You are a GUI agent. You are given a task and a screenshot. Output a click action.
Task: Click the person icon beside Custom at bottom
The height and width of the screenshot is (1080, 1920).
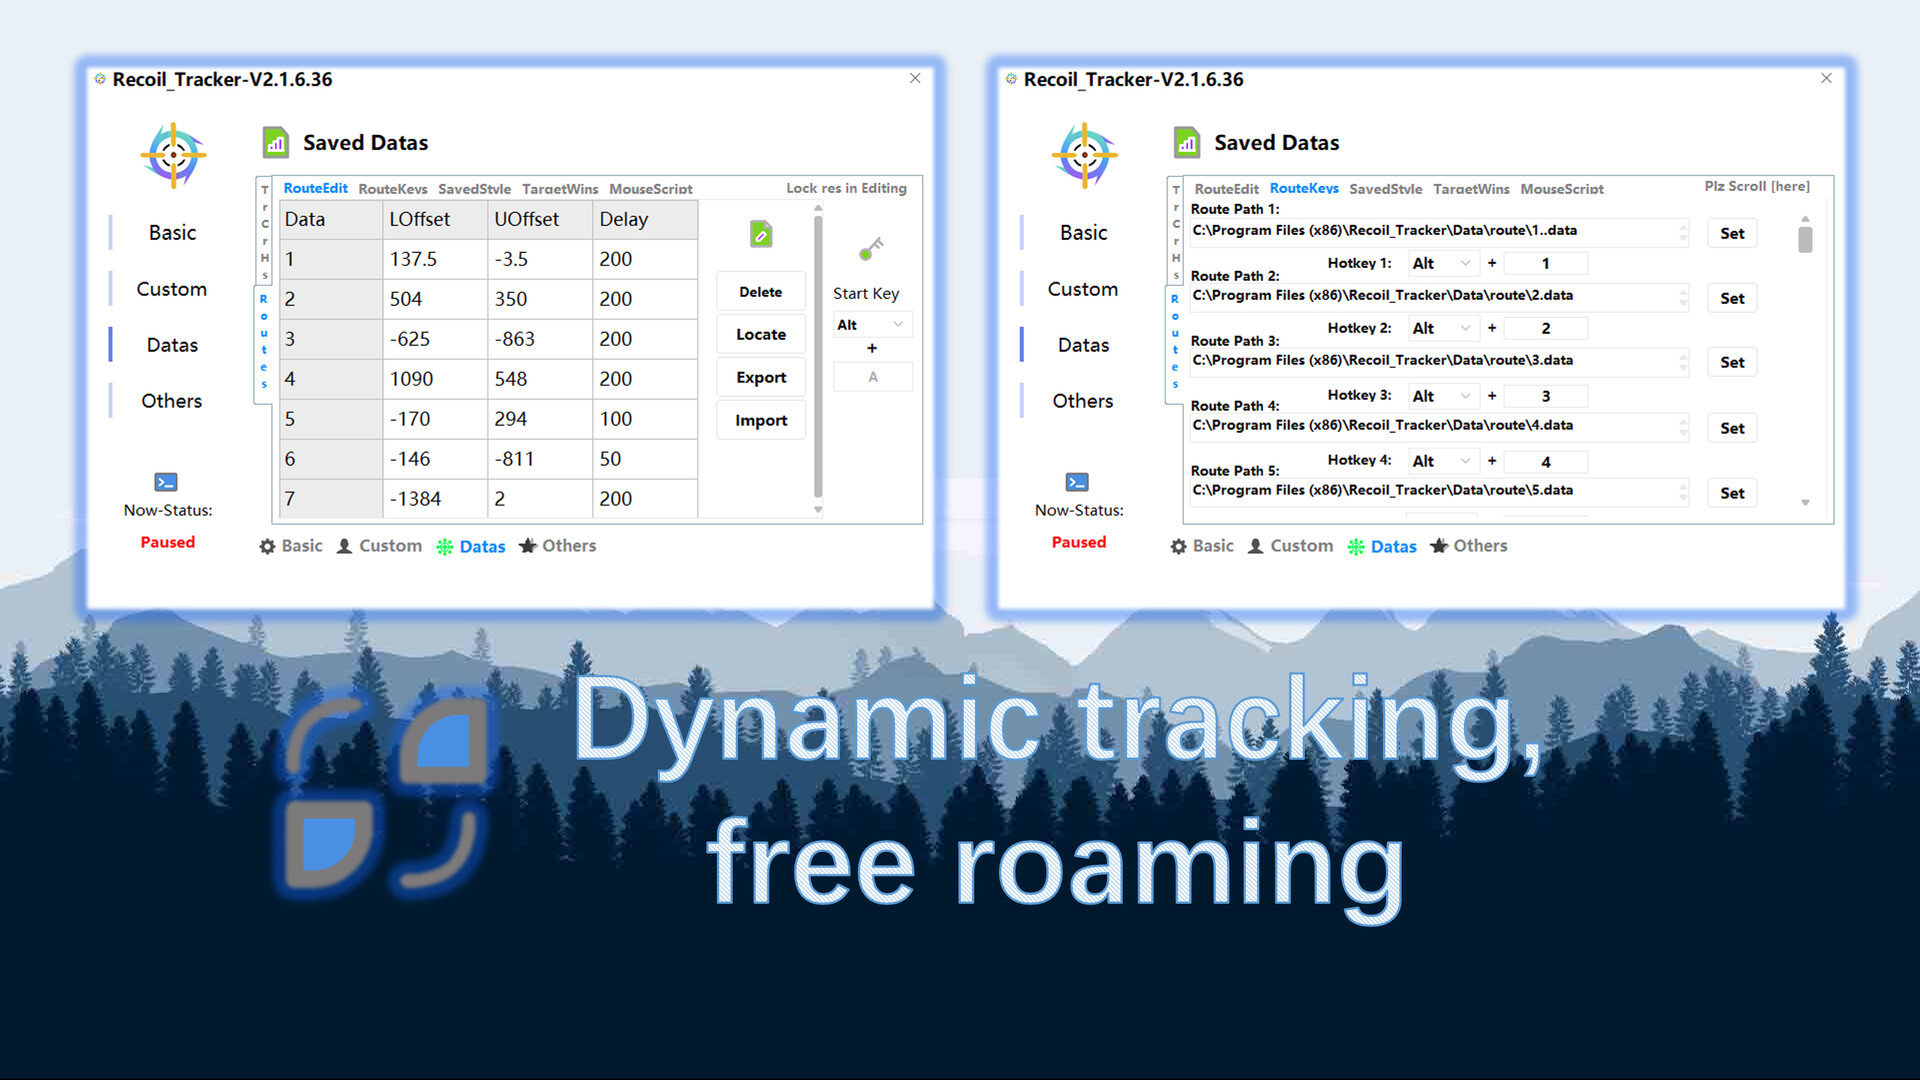pyautogui.click(x=346, y=546)
